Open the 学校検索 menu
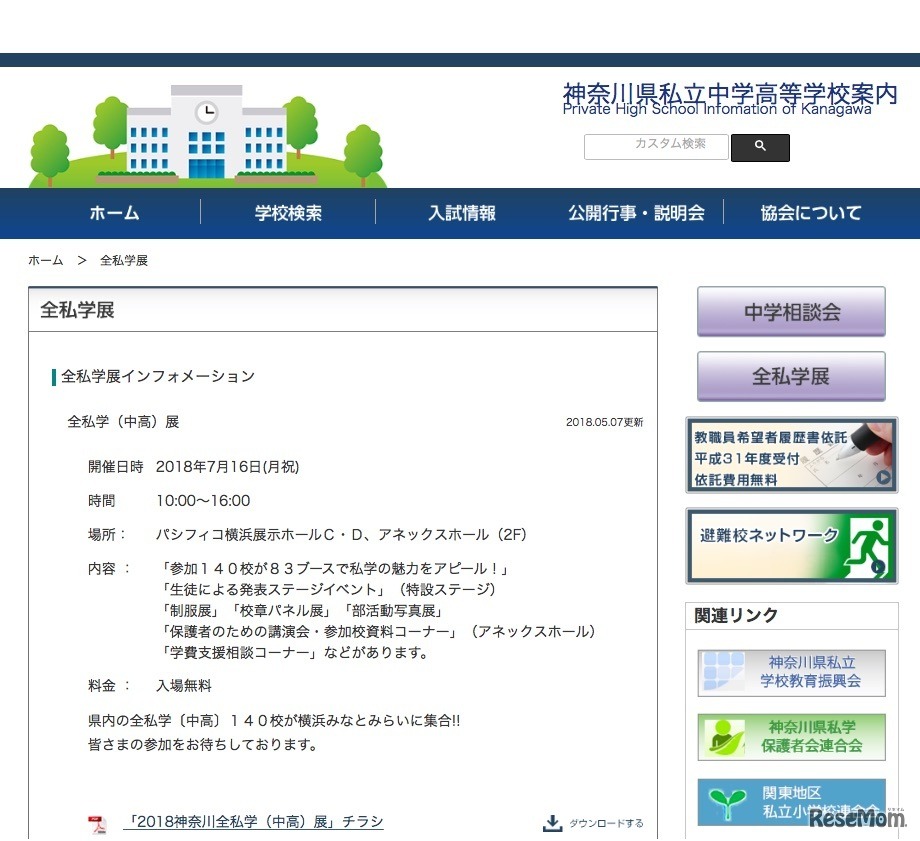This screenshot has width=920, height=841. 288,213
